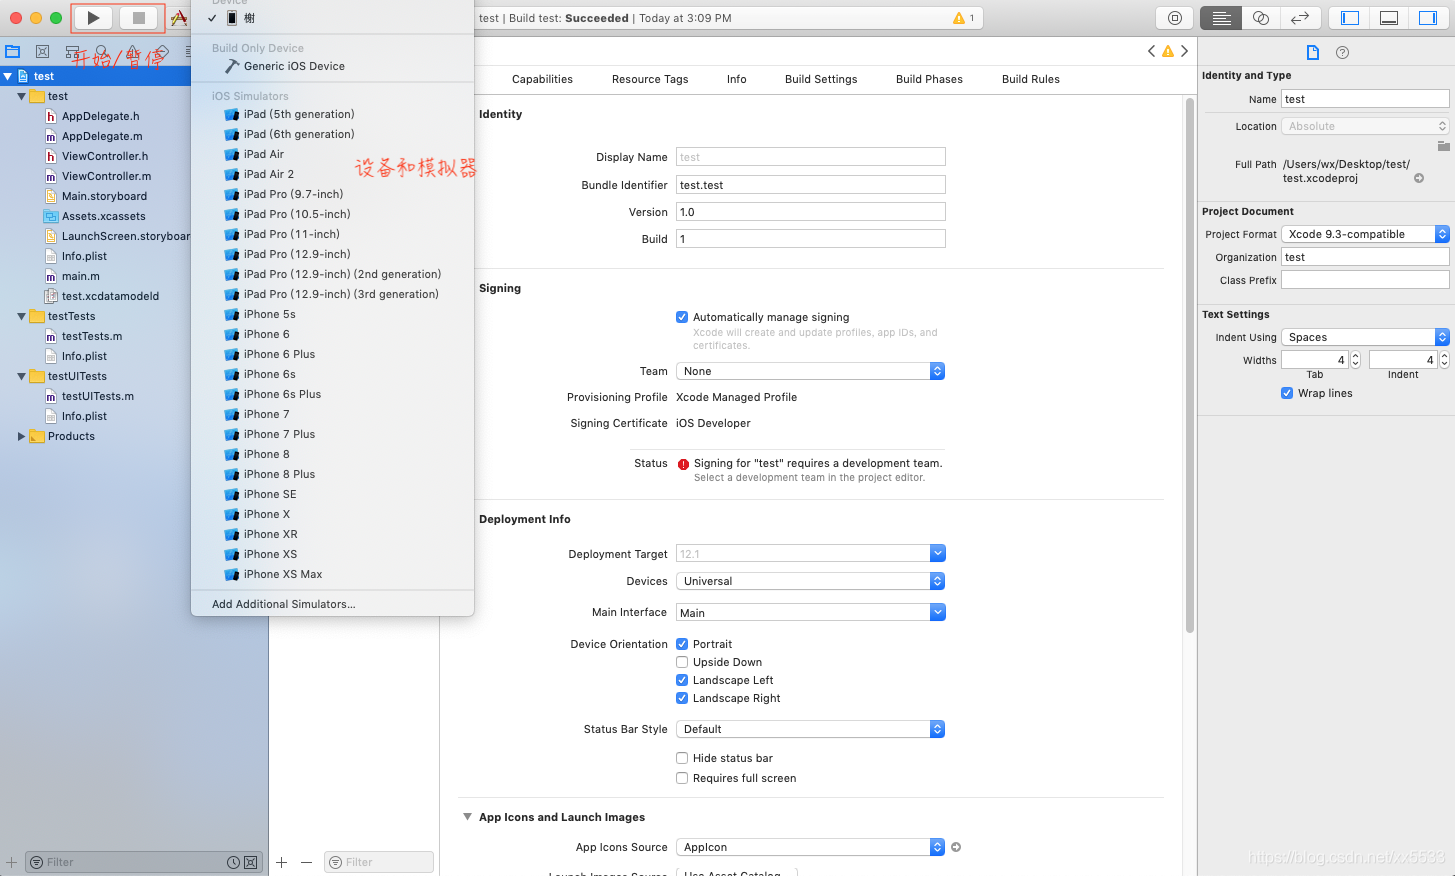This screenshot has height=876, width=1455.
Task: Switch to the Build Rules tab
Action: pos(1031,79)
